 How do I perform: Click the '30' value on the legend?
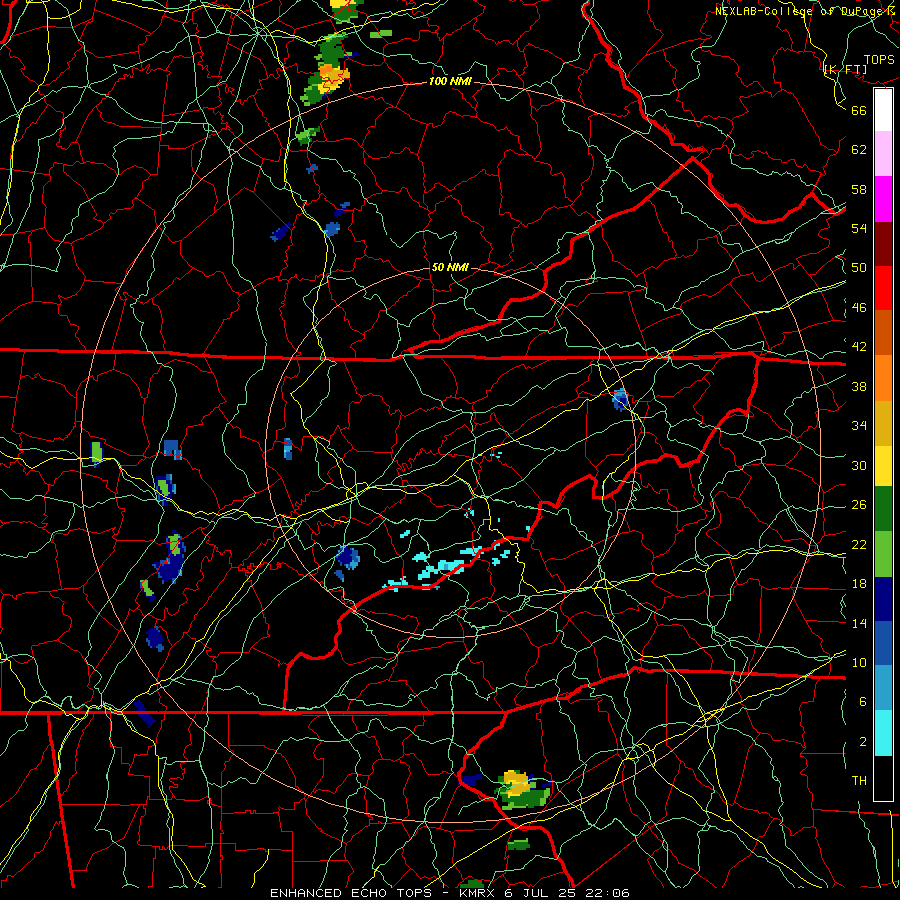click(859, 465)
